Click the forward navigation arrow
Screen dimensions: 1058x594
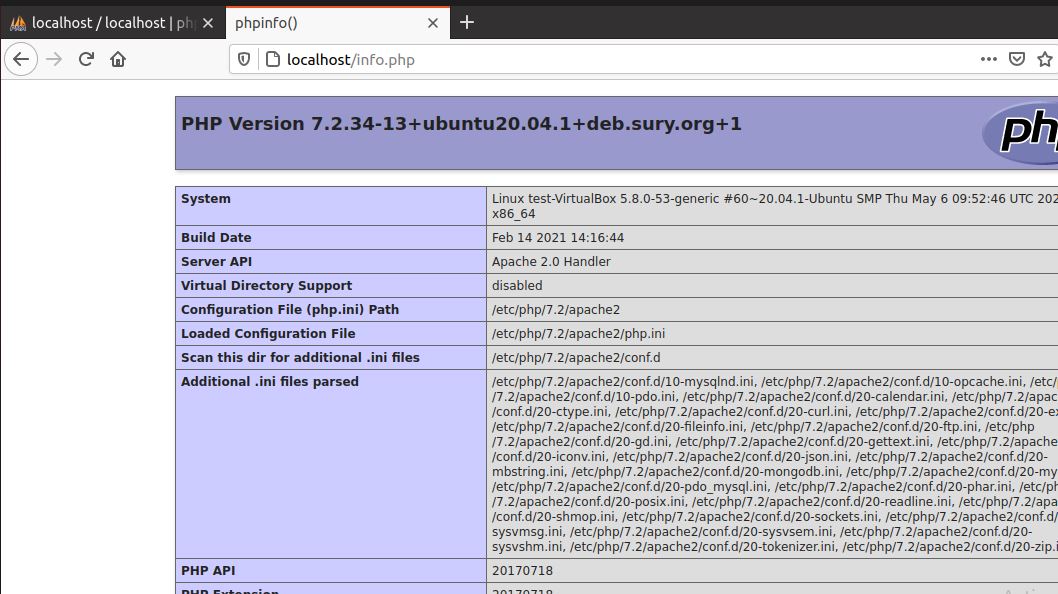pyautogui.click(x=54, y=59)
